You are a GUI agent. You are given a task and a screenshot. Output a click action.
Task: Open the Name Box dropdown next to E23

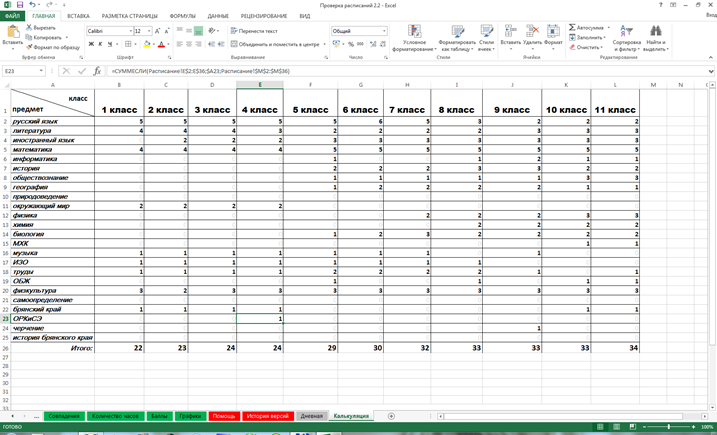coord(41,72)
